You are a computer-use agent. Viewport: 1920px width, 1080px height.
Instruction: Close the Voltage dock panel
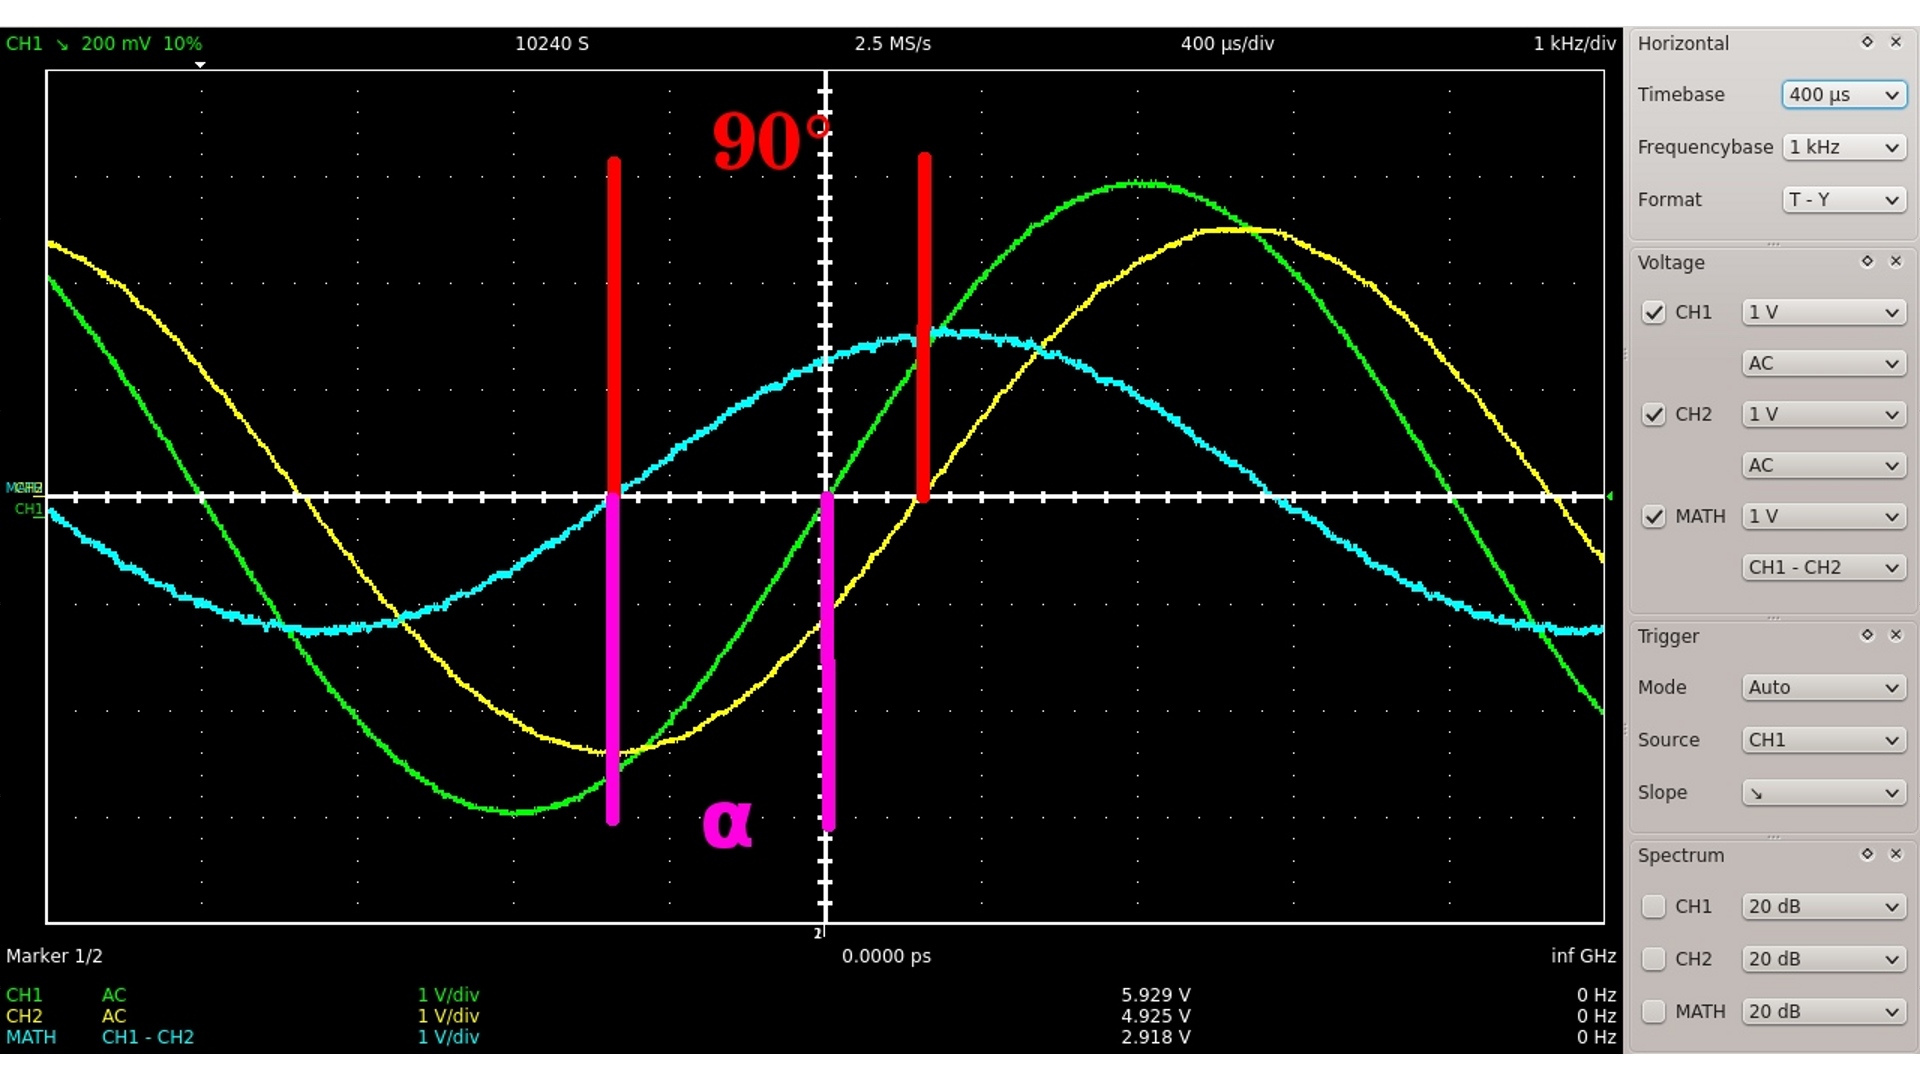[x=1895, y=261]
